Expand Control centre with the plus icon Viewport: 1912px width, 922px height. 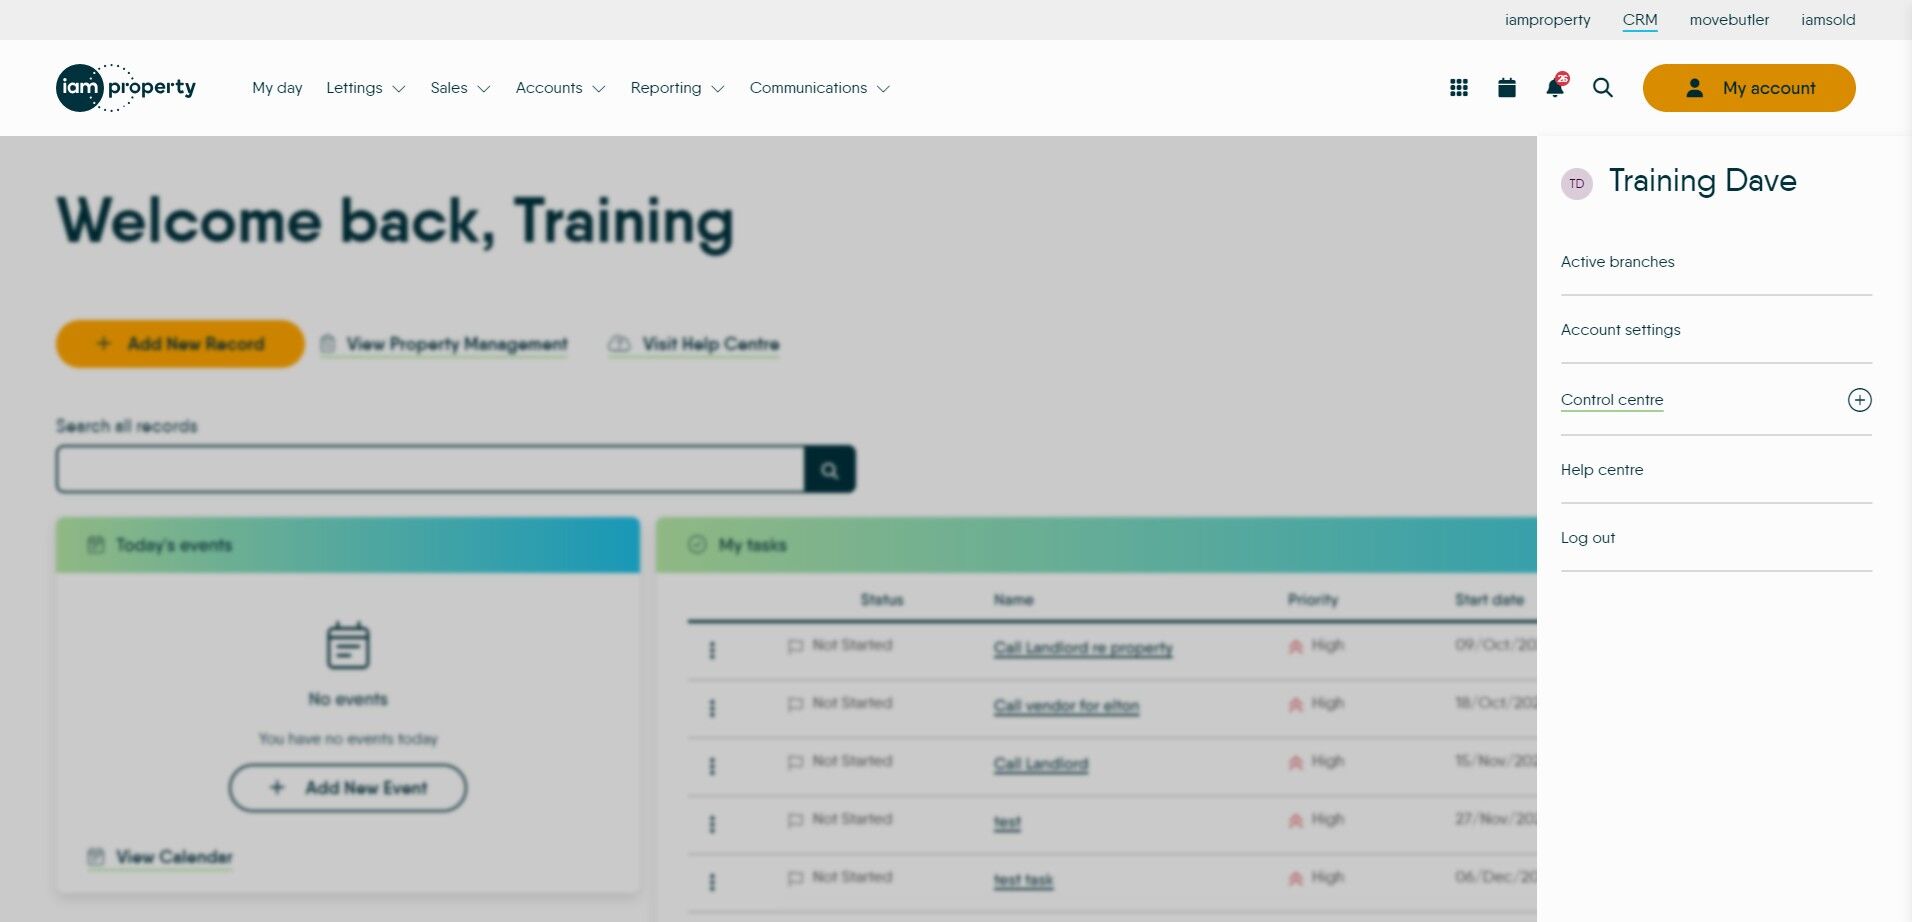click(x=1859, y=400)
